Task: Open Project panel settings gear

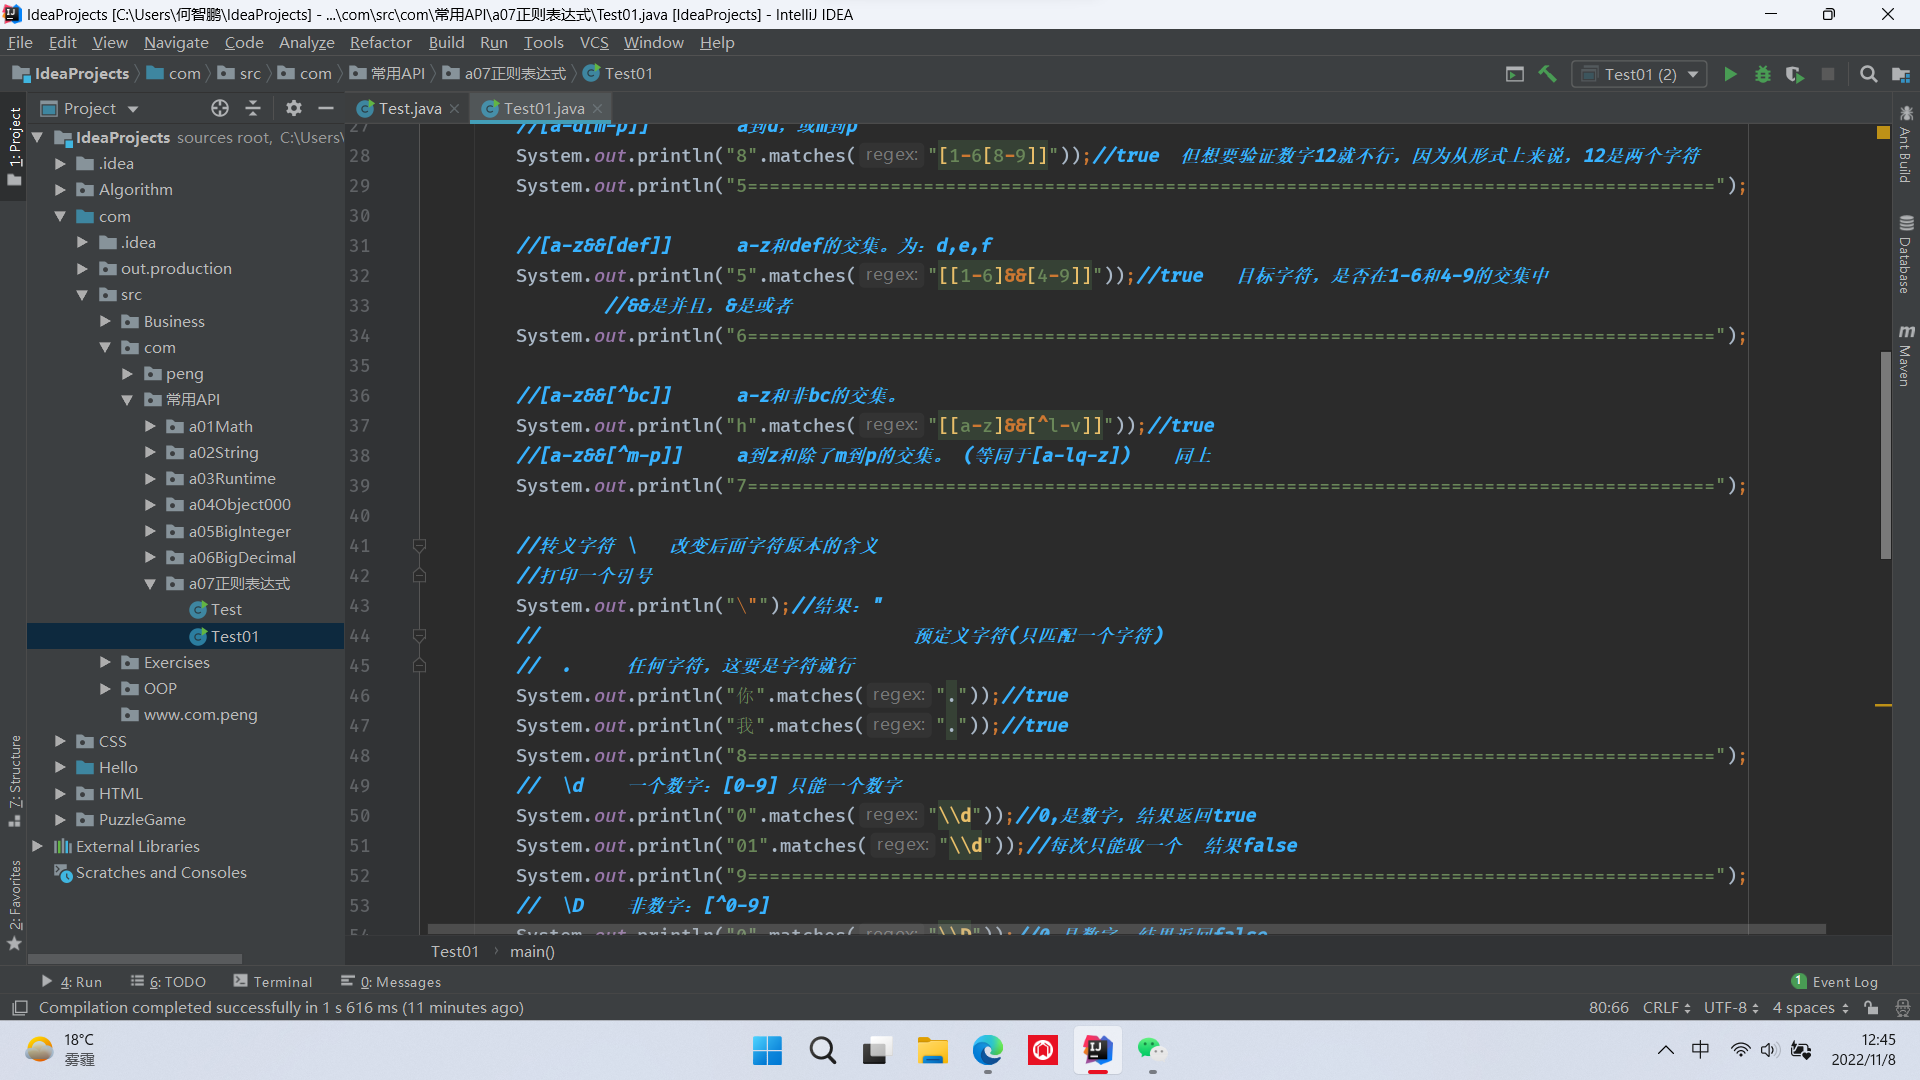Action: (293, 108)
